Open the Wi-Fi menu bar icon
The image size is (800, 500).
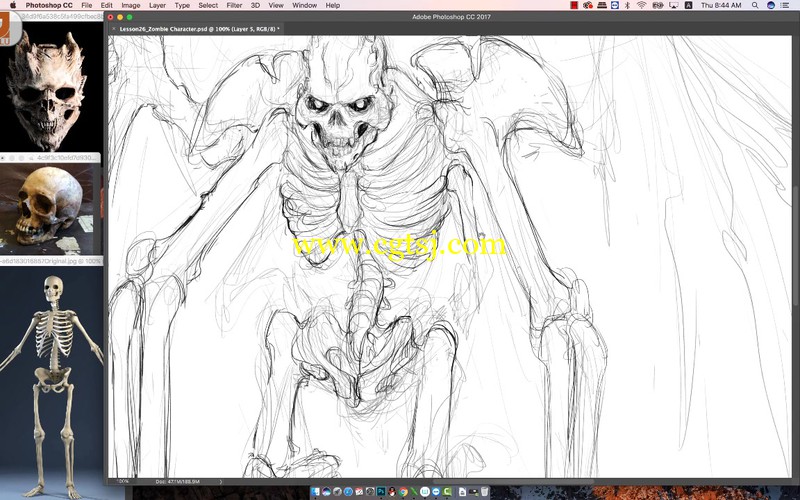click(642, 5)
